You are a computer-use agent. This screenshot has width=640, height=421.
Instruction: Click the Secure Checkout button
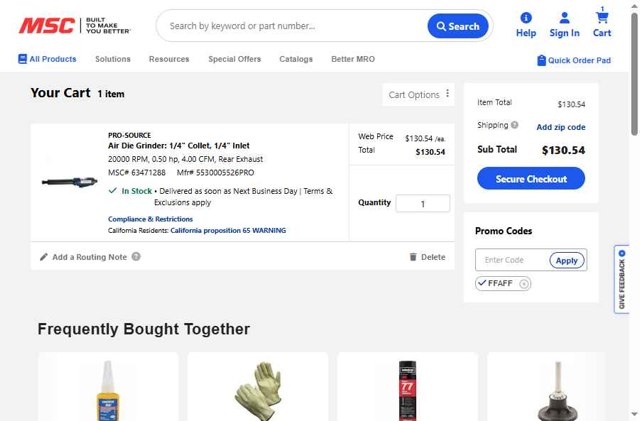click(531, 179)
